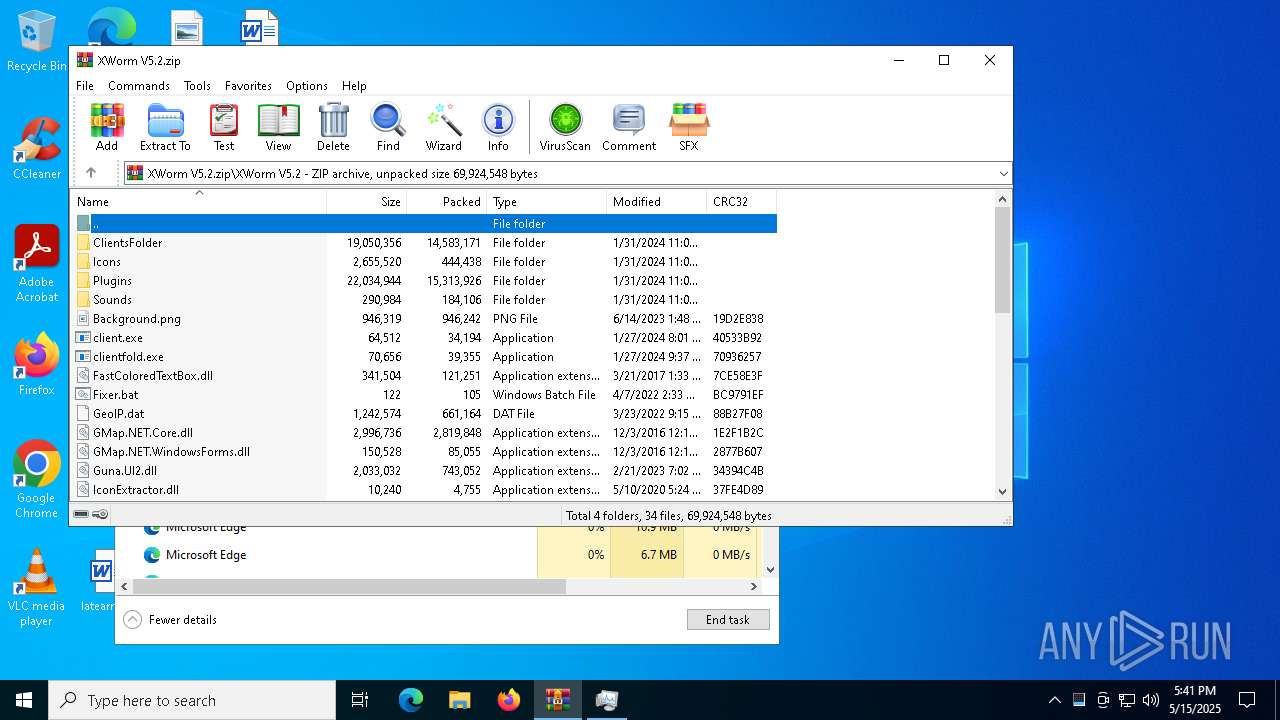Show archive Info
The height and width of the screenshot is (720, 1280).
click(x=498, y=127)
